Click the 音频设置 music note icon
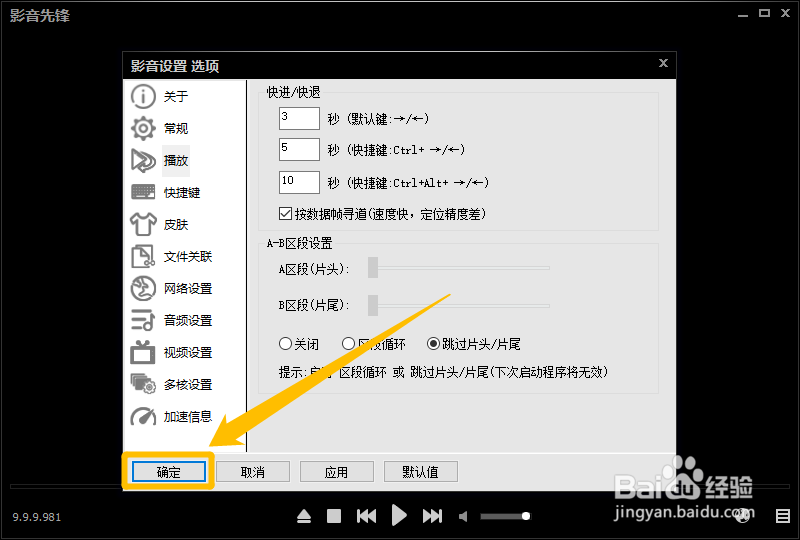The image size is (800, 540). coord(143,320)
